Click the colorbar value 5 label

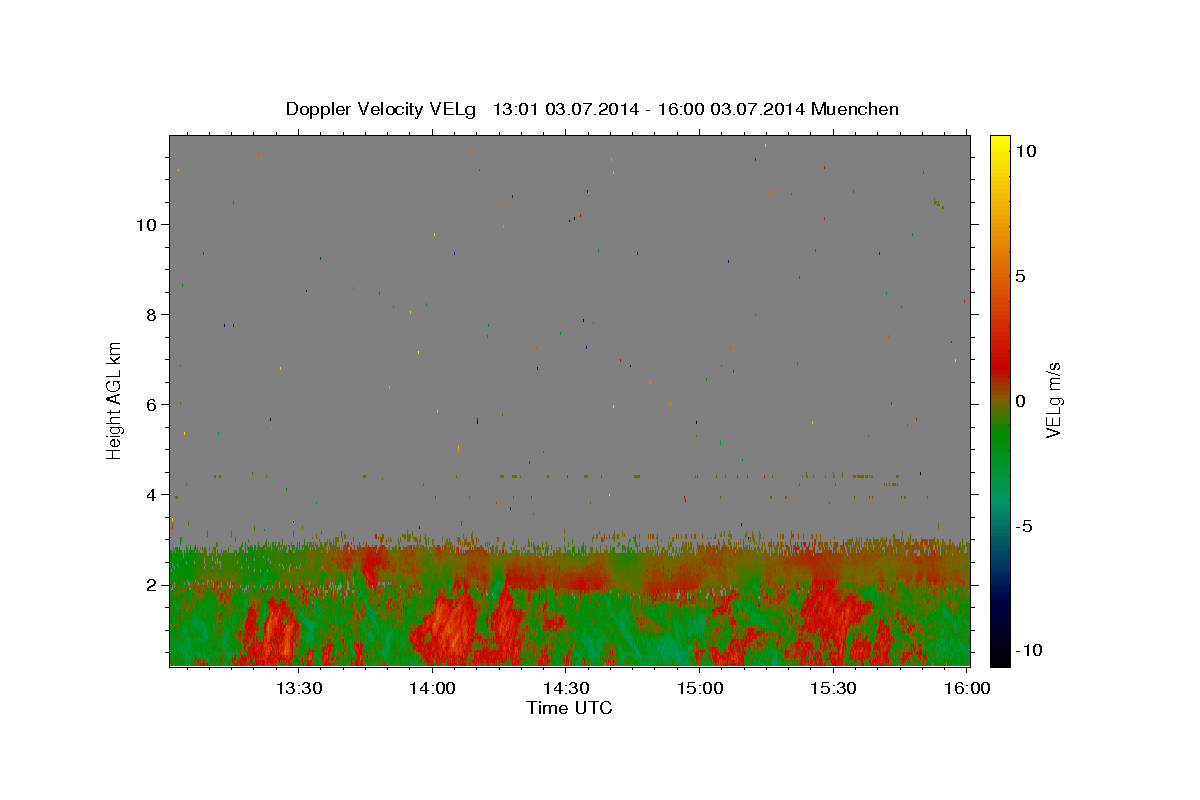(x=1020, y=275)
